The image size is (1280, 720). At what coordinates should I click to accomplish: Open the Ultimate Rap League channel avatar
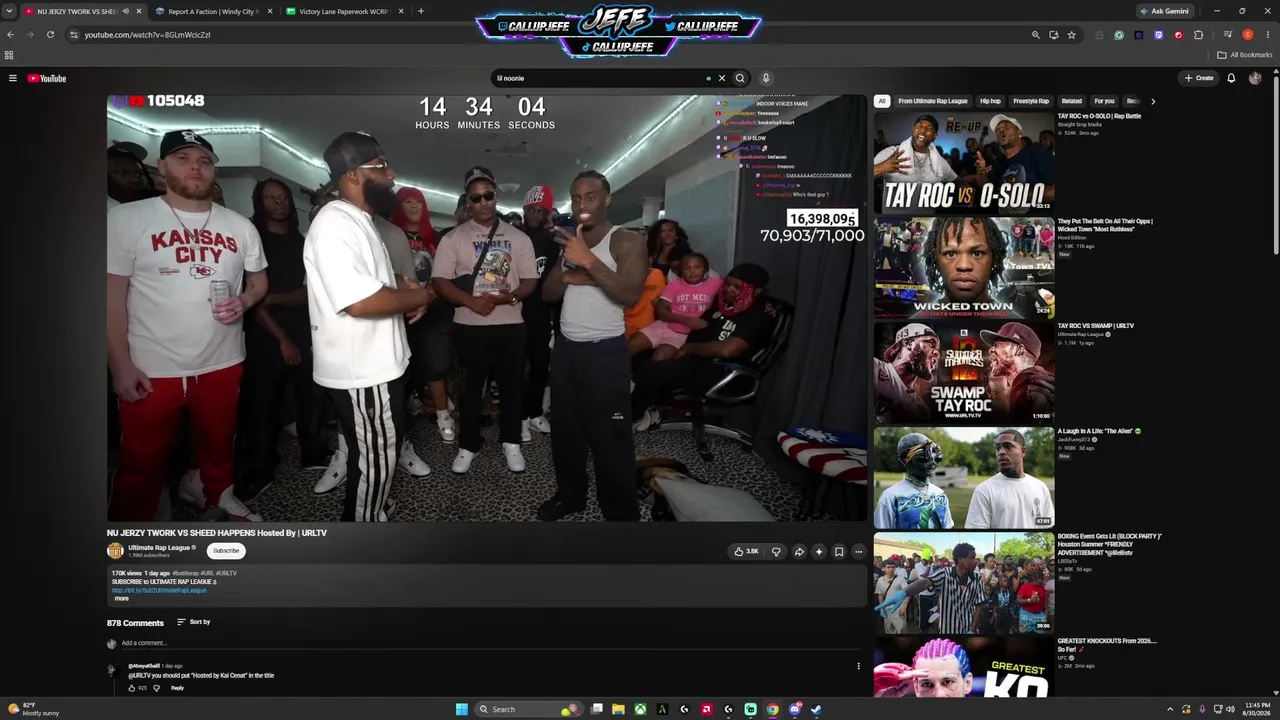click(115, 551)
